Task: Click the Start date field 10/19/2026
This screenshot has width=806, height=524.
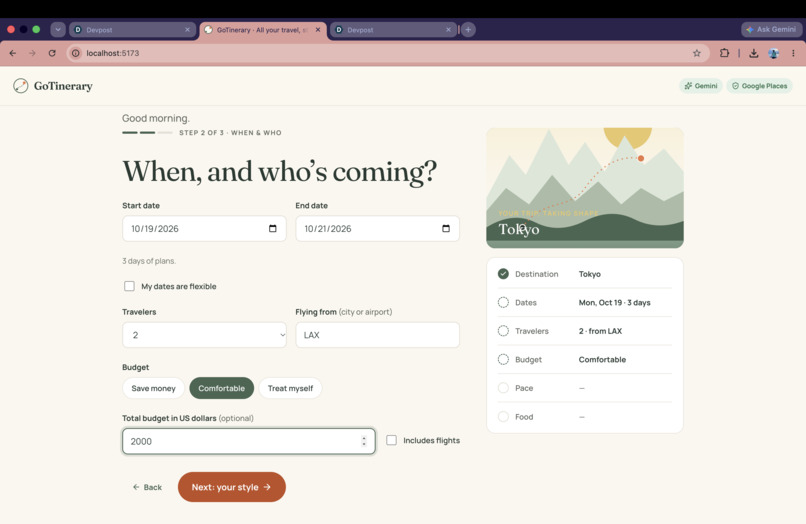Action: [204, 228]
